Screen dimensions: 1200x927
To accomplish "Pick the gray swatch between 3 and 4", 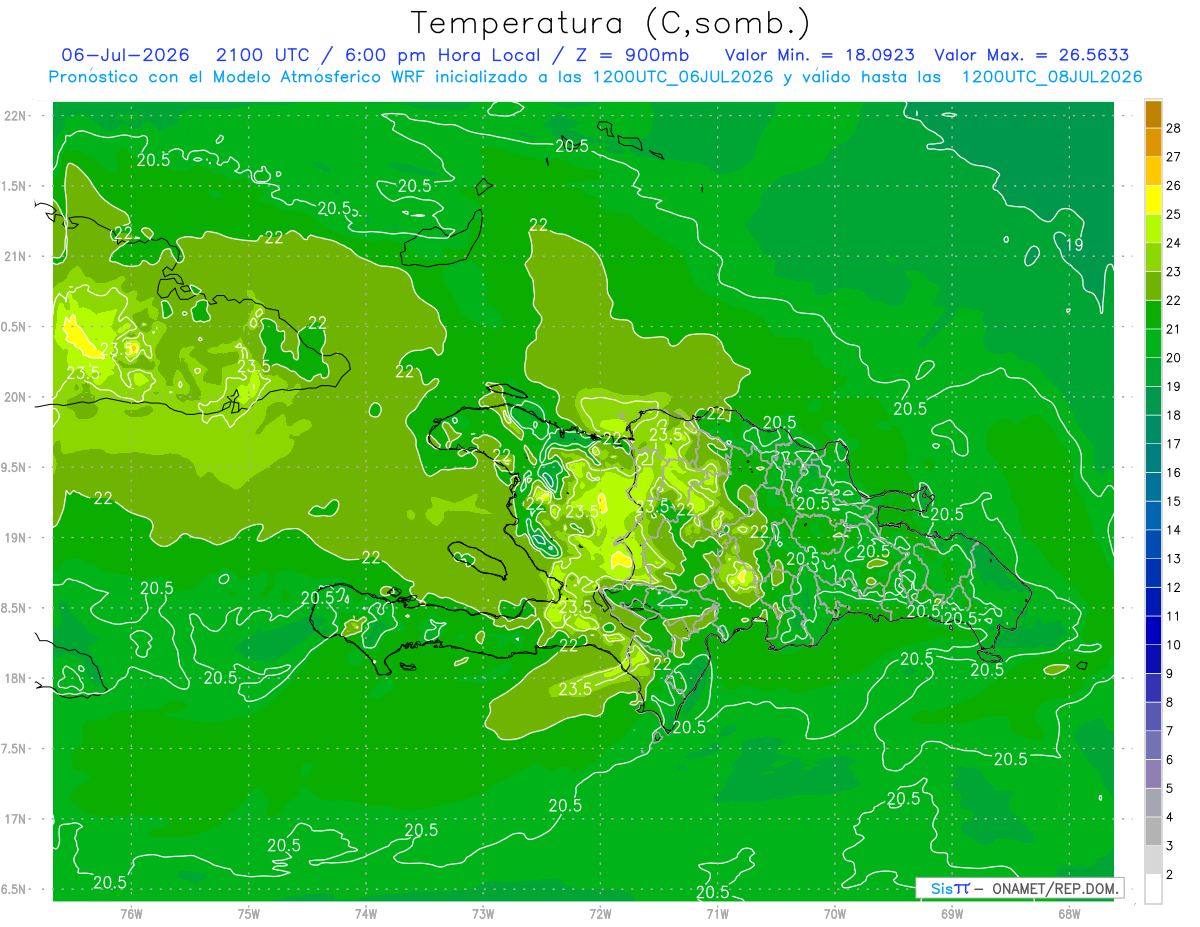I will (x=1153, y=831).
